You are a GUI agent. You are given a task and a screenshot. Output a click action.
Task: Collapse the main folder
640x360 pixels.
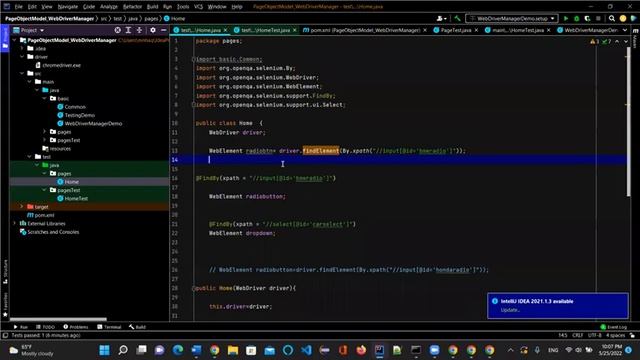click(x=30, y=82)
